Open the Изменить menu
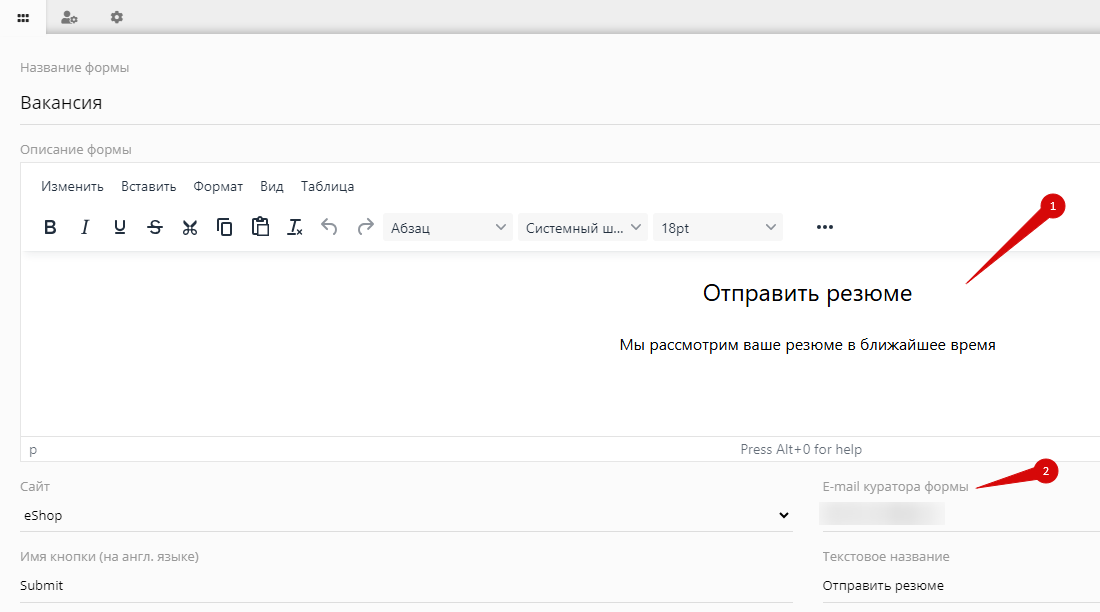Viewport: 1100px width, 612px height. tap(72, 186)
